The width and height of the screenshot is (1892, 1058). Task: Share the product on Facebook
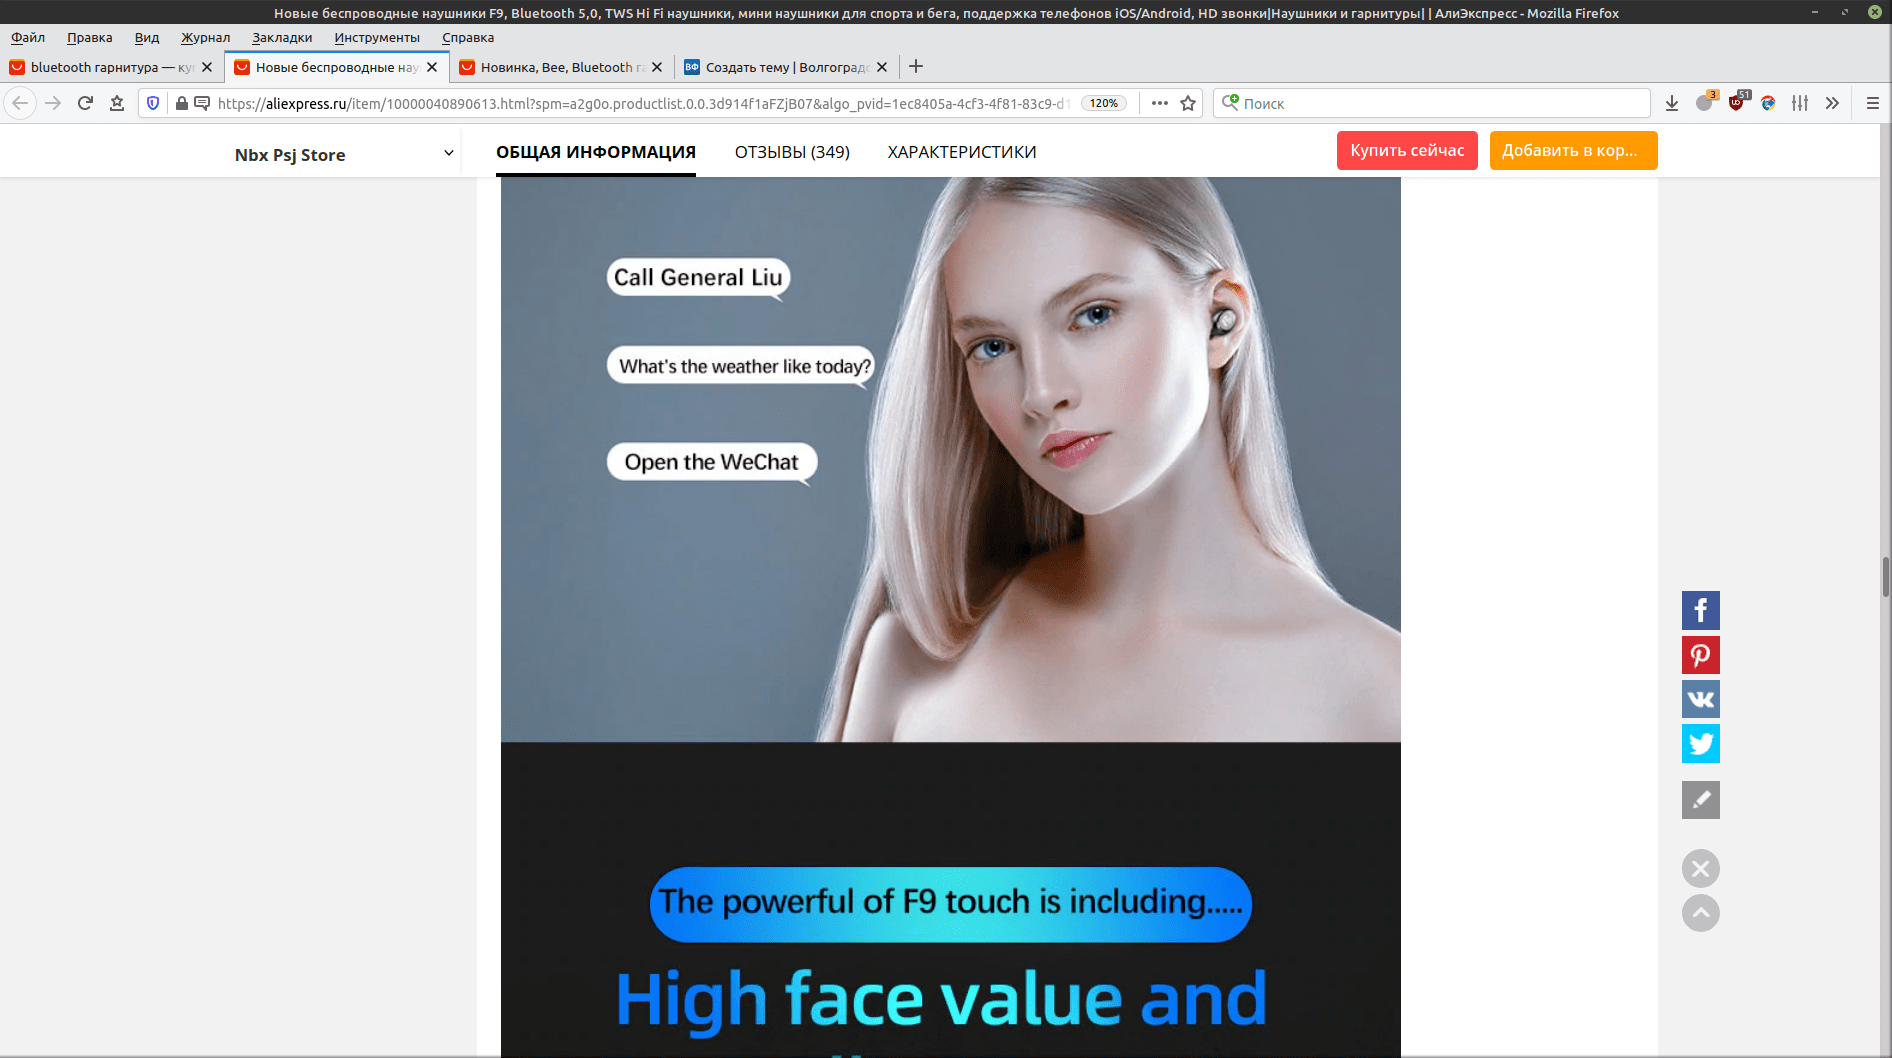[1700, 610]
